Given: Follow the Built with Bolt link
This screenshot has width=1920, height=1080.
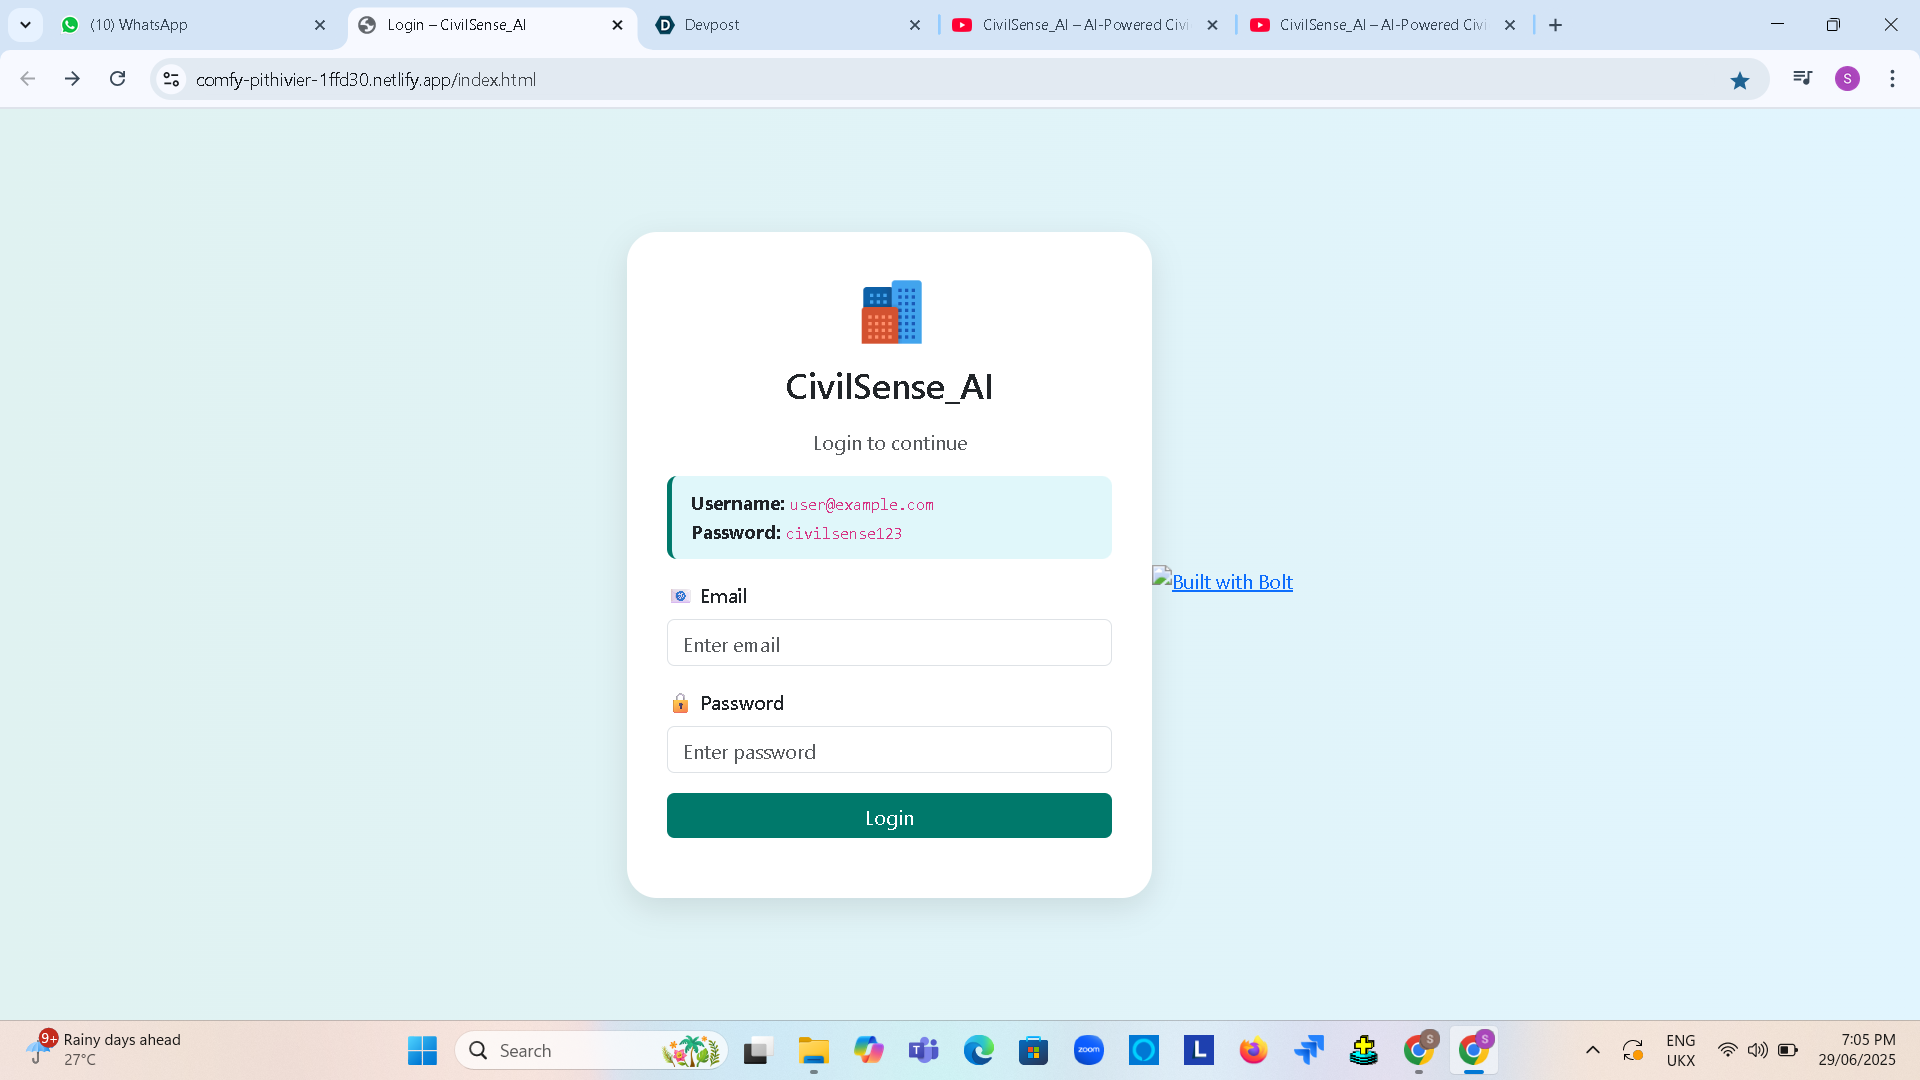Looking at the screenshot, I should coord(1231,582).
